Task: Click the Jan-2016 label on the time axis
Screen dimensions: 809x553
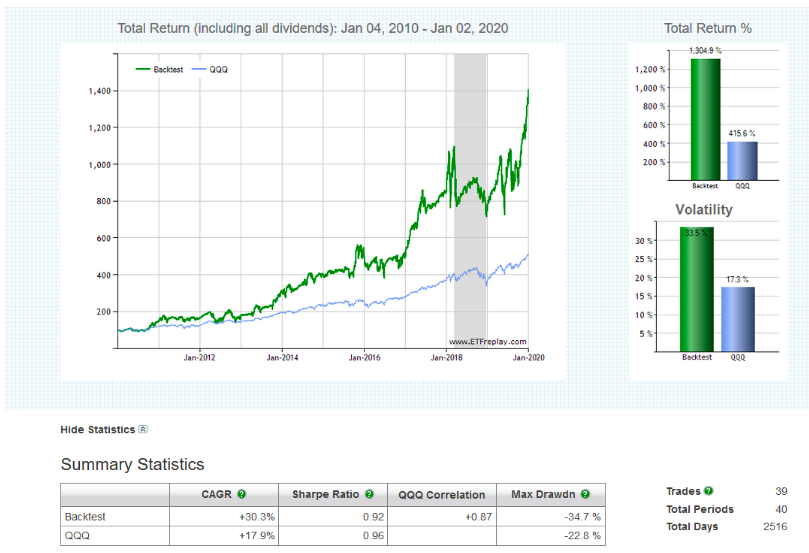Action: point(365,357)
